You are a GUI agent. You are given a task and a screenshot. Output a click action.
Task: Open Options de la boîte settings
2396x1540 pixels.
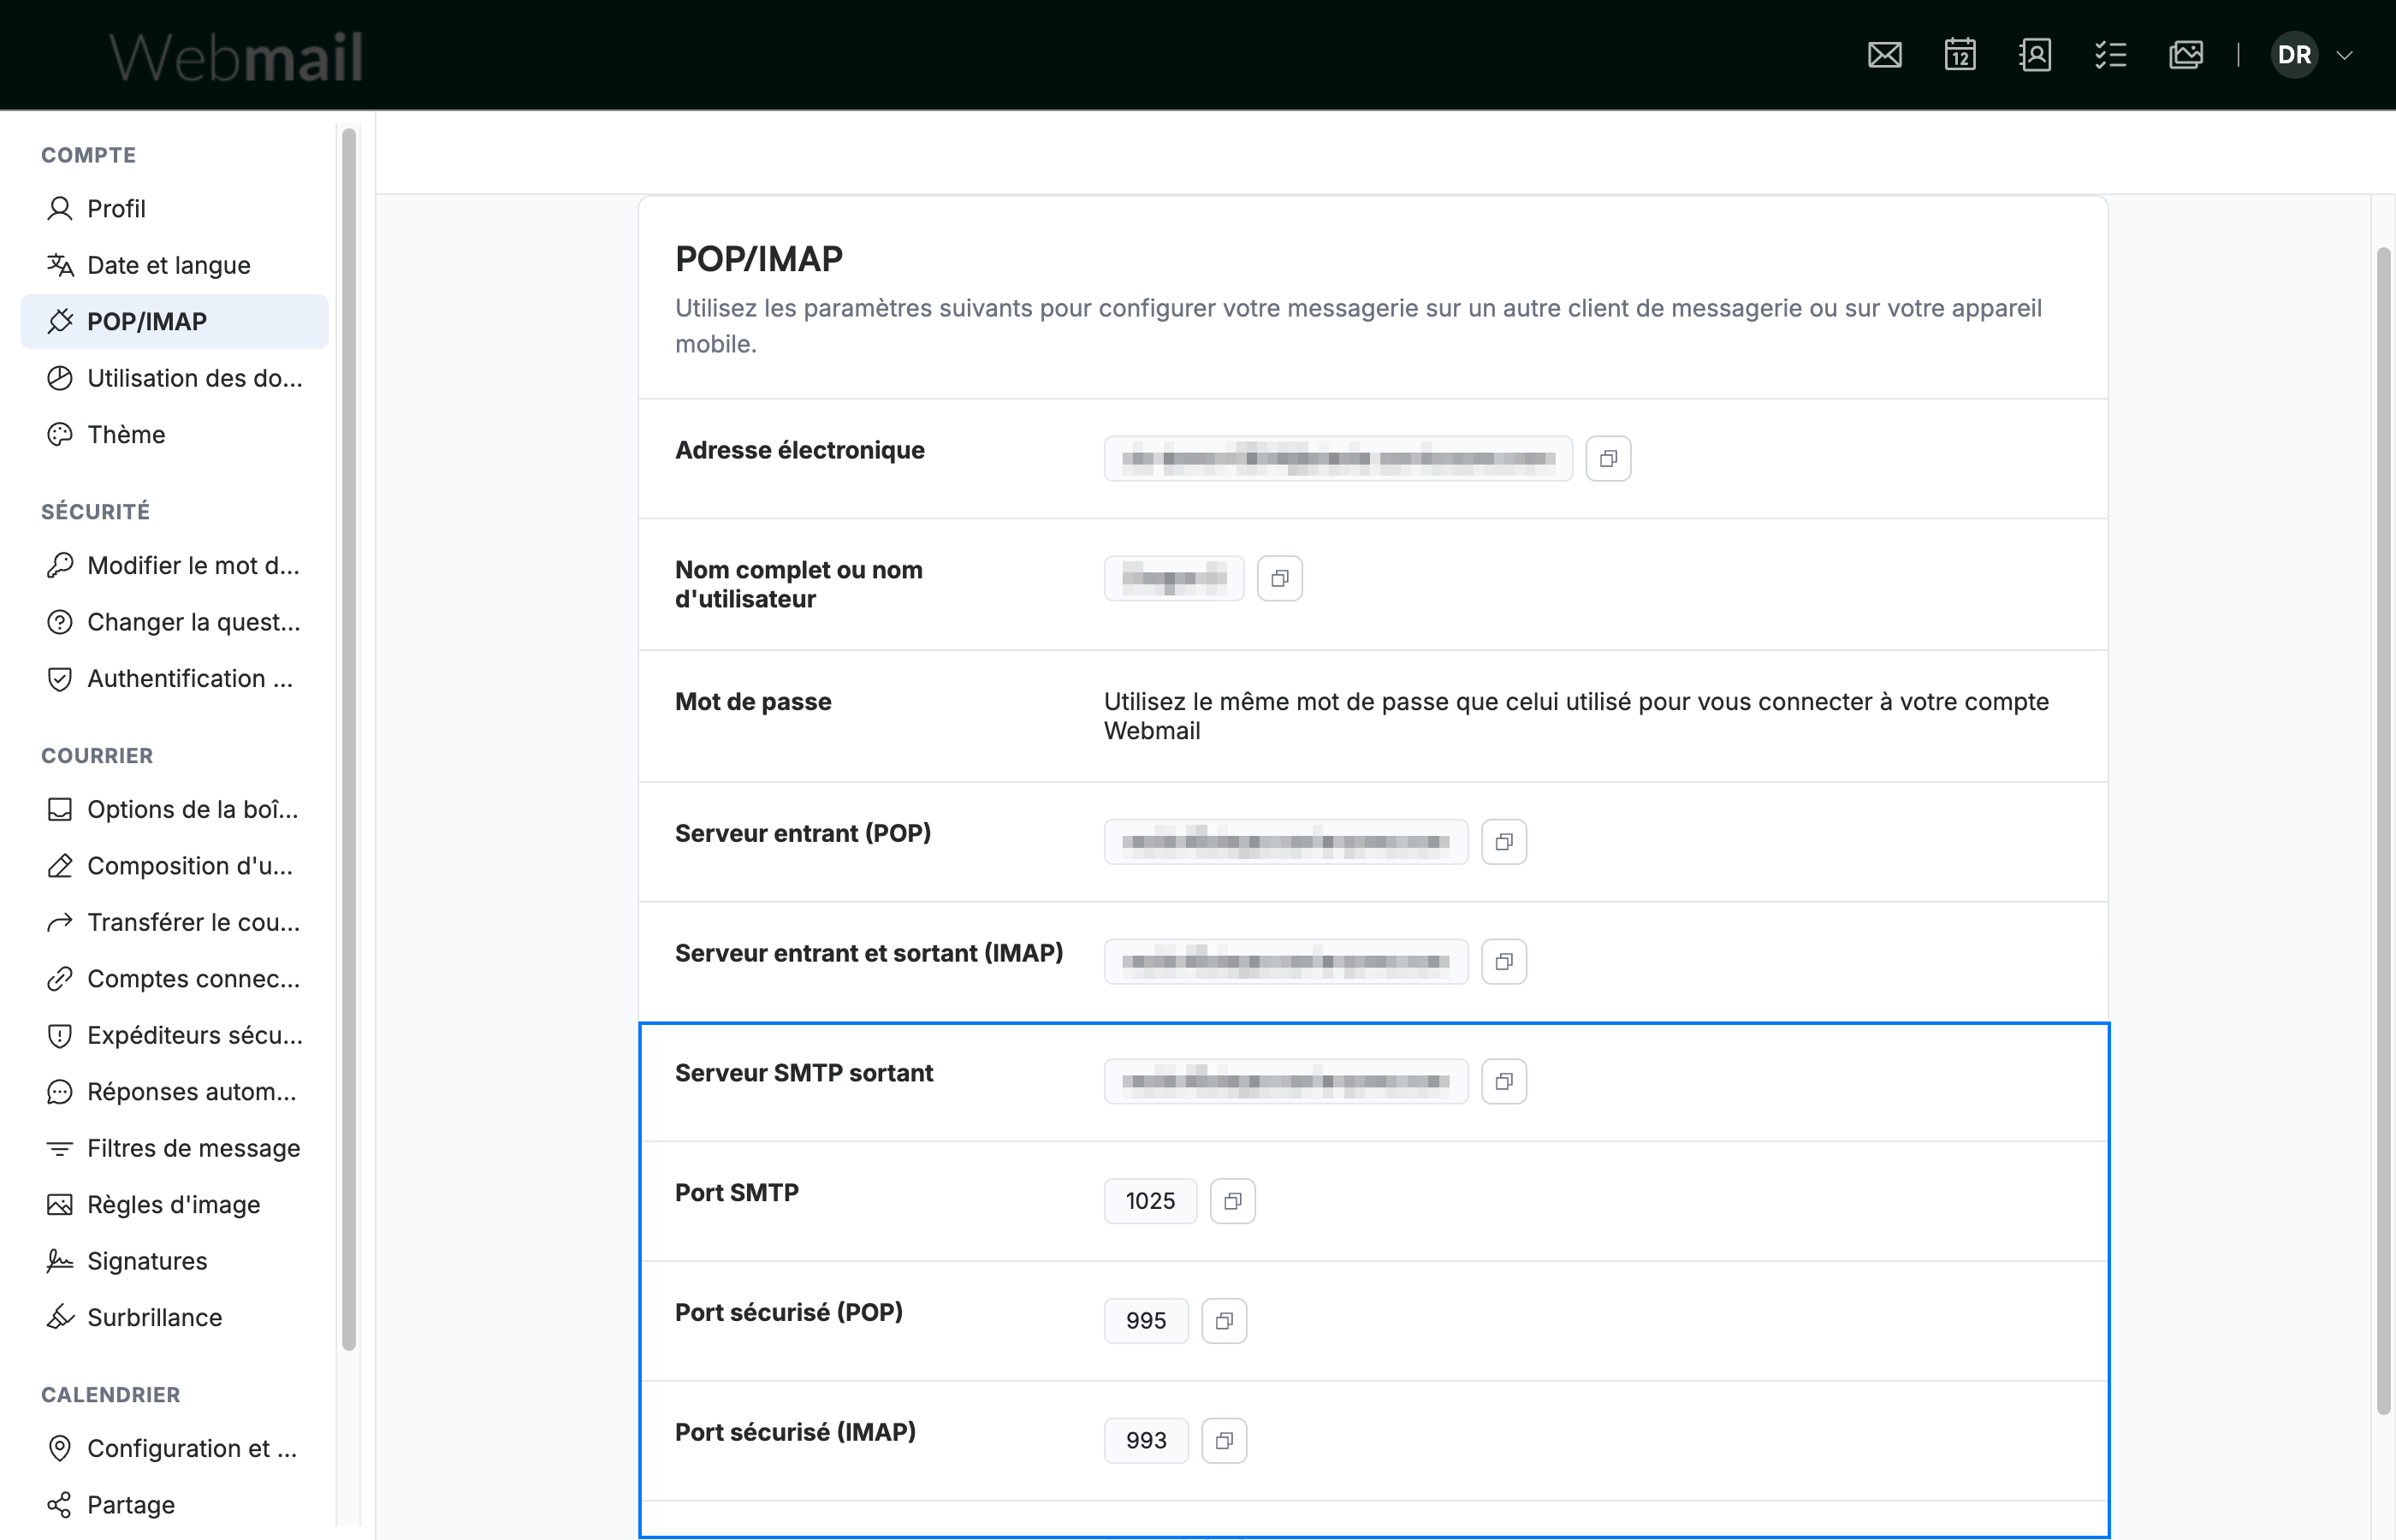[174, 809]
